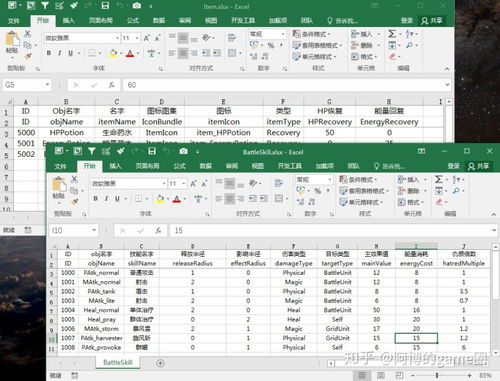
Task: Select the BattleSkill sheet tab
Action: point(118,363)
